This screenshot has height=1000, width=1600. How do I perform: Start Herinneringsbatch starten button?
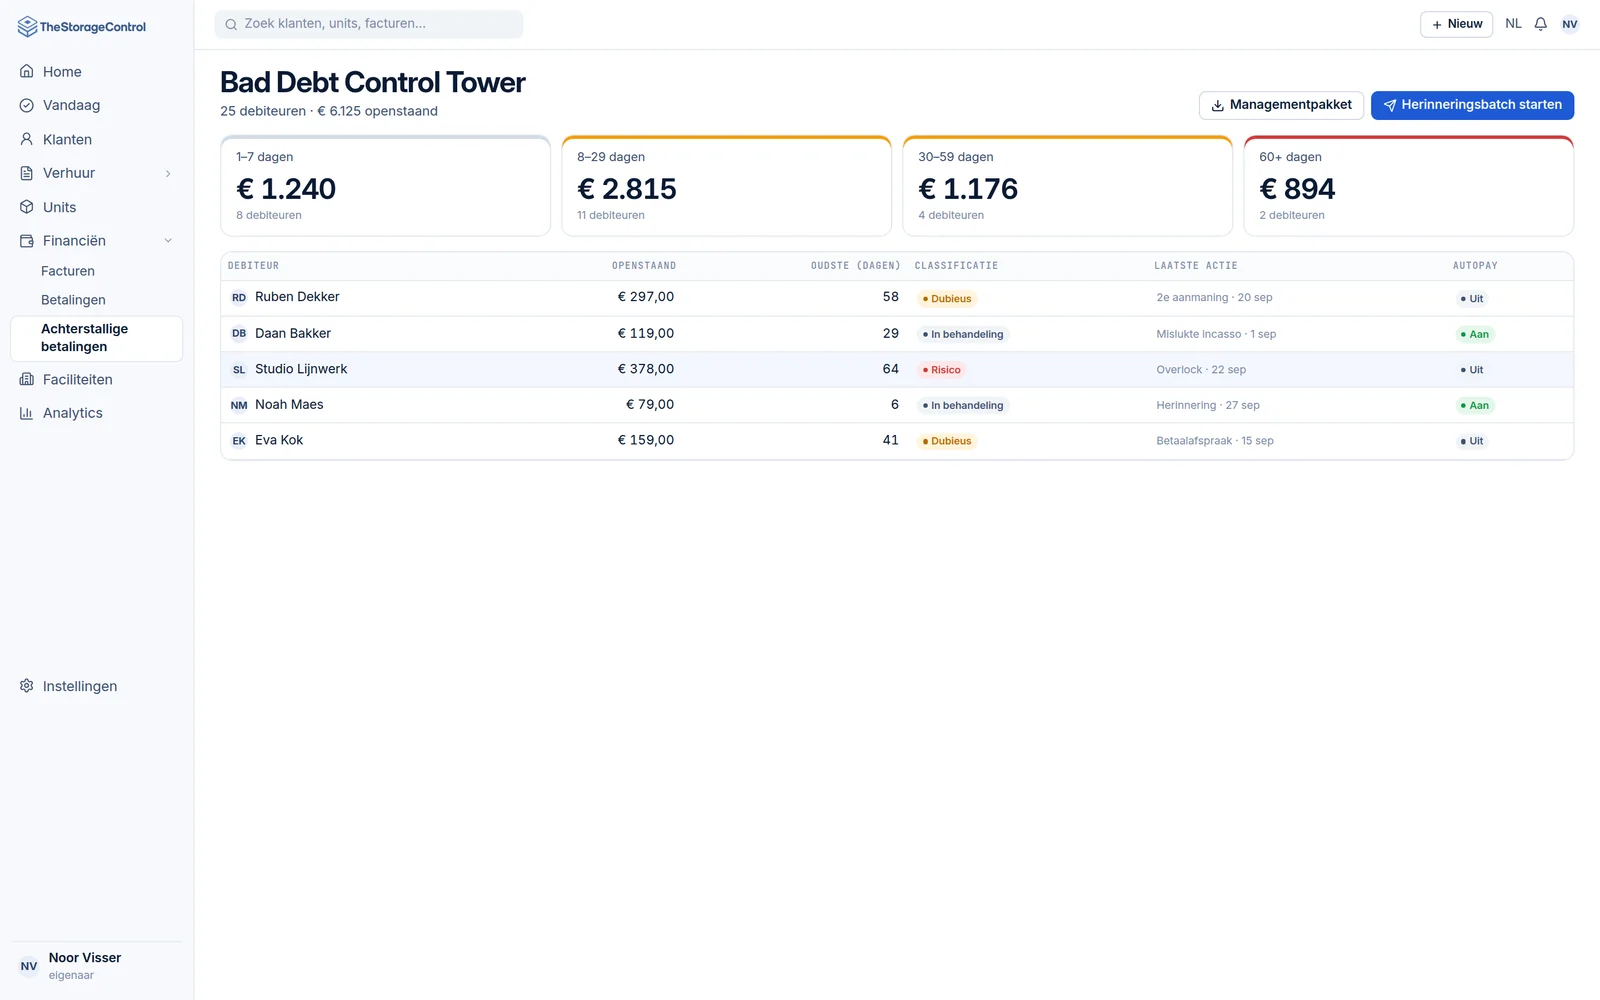point(1472,105)
